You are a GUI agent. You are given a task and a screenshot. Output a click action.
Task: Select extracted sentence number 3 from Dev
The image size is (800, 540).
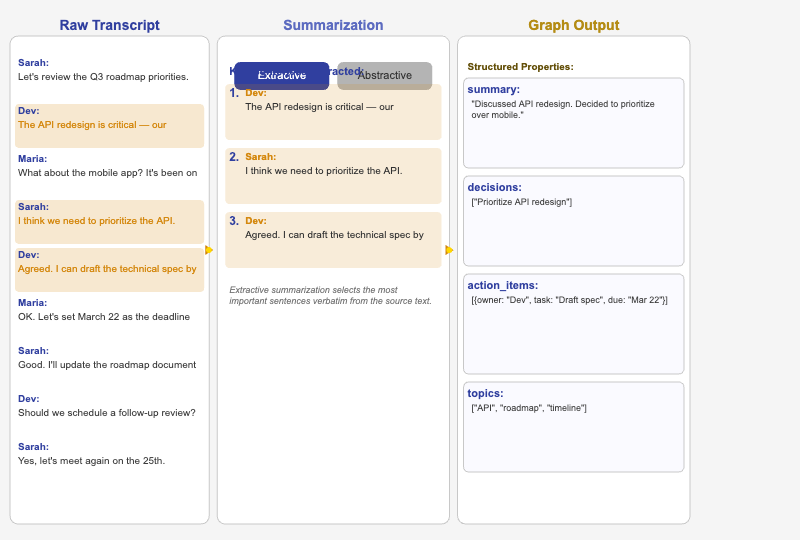[333, 240]
